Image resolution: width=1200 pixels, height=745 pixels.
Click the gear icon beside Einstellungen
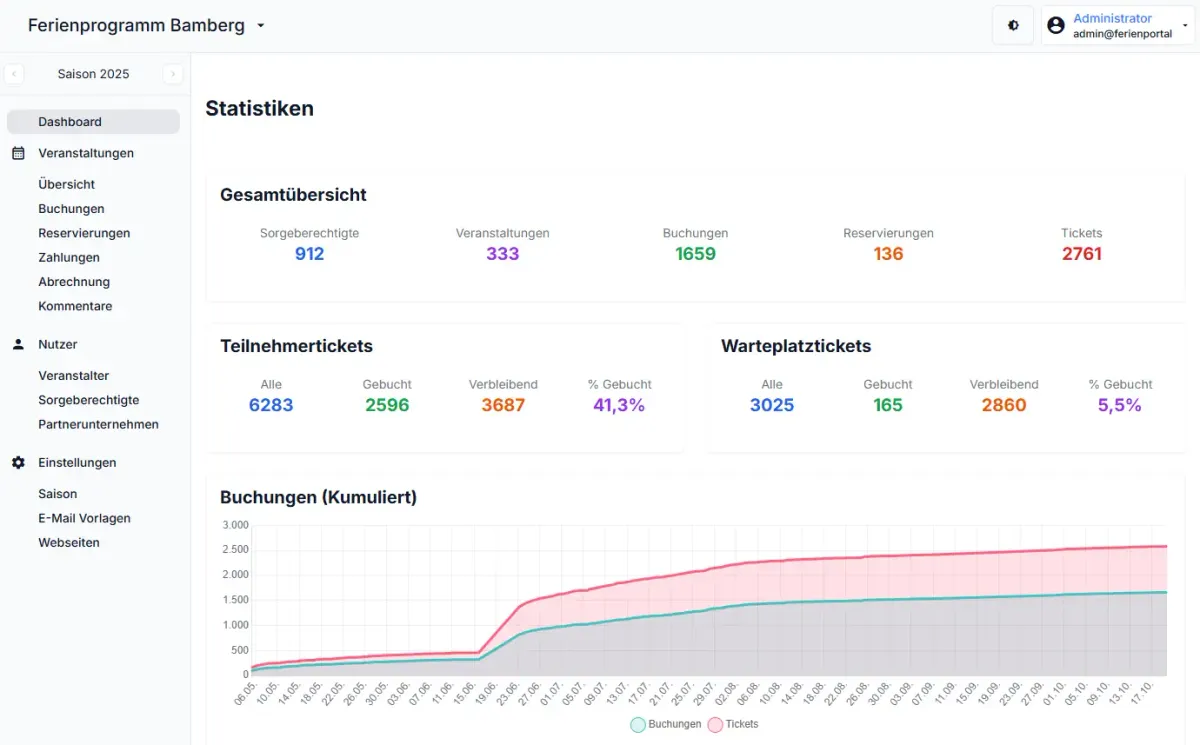point(19,462)
